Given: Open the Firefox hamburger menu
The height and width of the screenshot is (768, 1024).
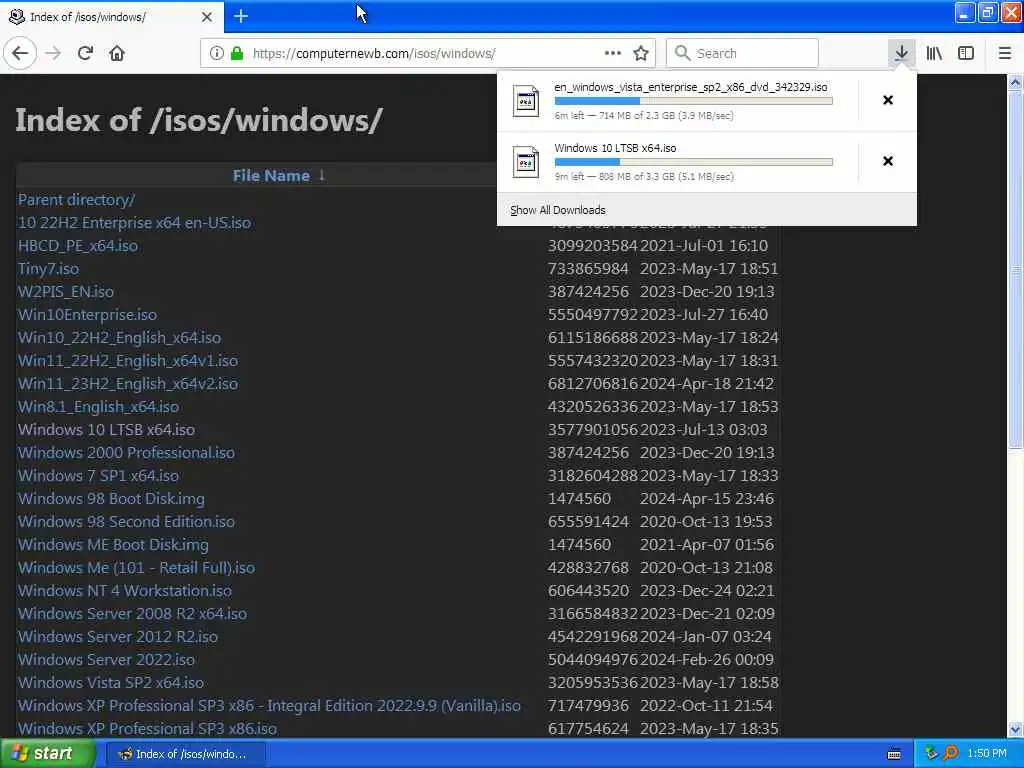Looking at the screenshot, I should click(1005, 54).
